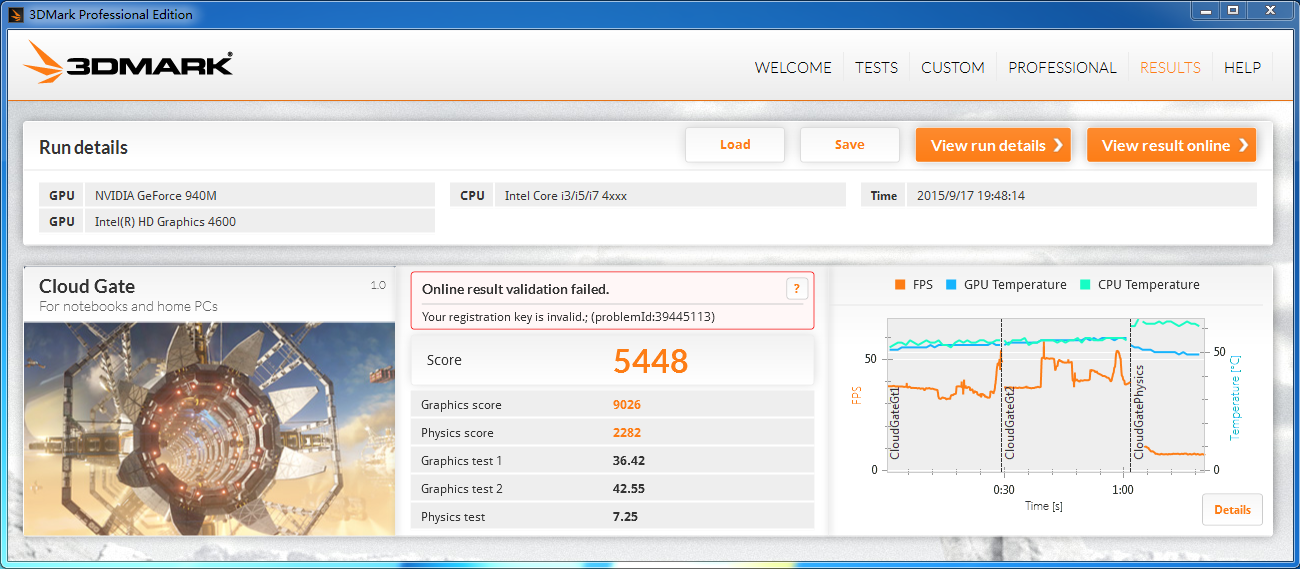This screenshot has height=569, width=1300.
Task: Click the Online result validation failed message
Action: coord(515,289)
